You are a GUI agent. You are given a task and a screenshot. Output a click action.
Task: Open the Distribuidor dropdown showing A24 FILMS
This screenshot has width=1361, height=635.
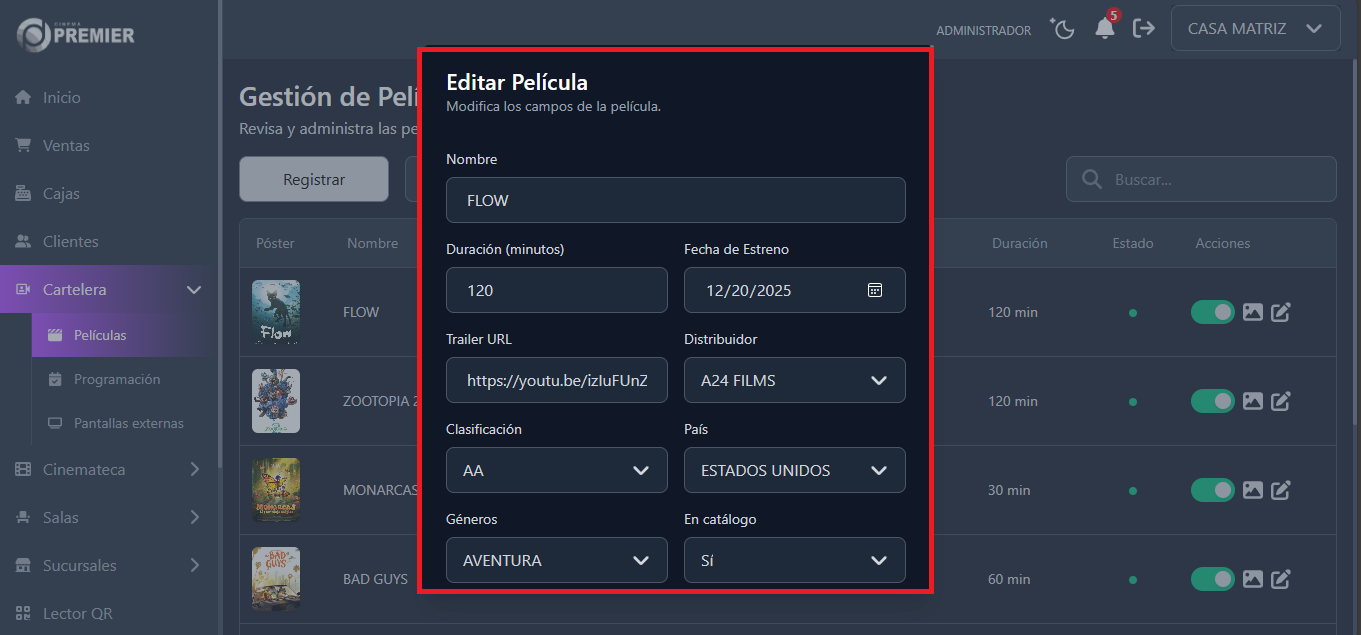pos(794,380)
